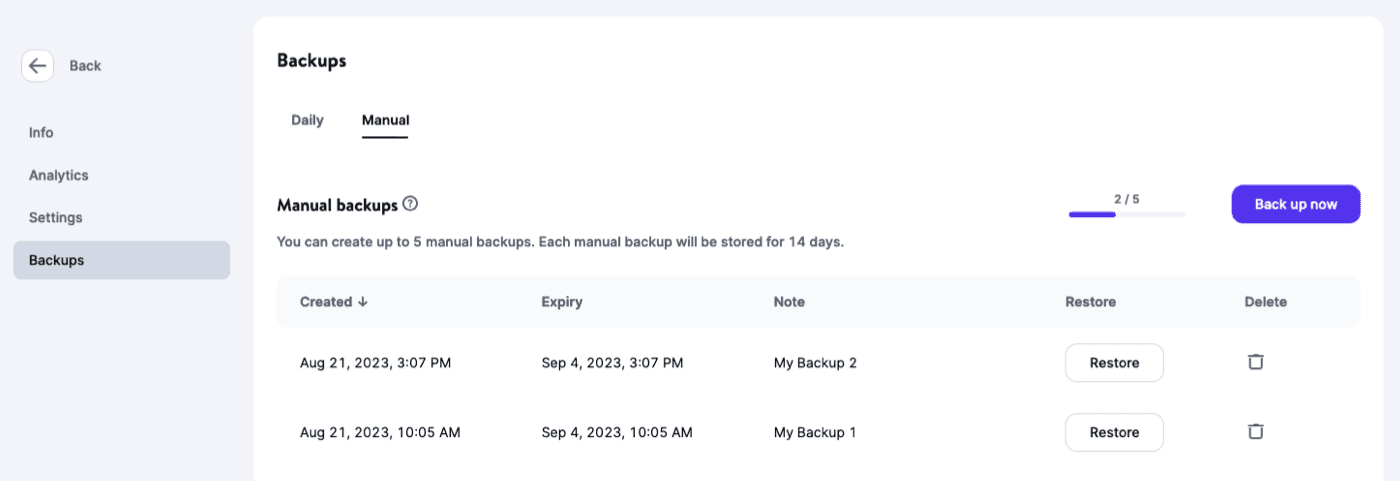Click the Note column header
The height and width of the screenshot is (481, 1400).
[789, 302]
